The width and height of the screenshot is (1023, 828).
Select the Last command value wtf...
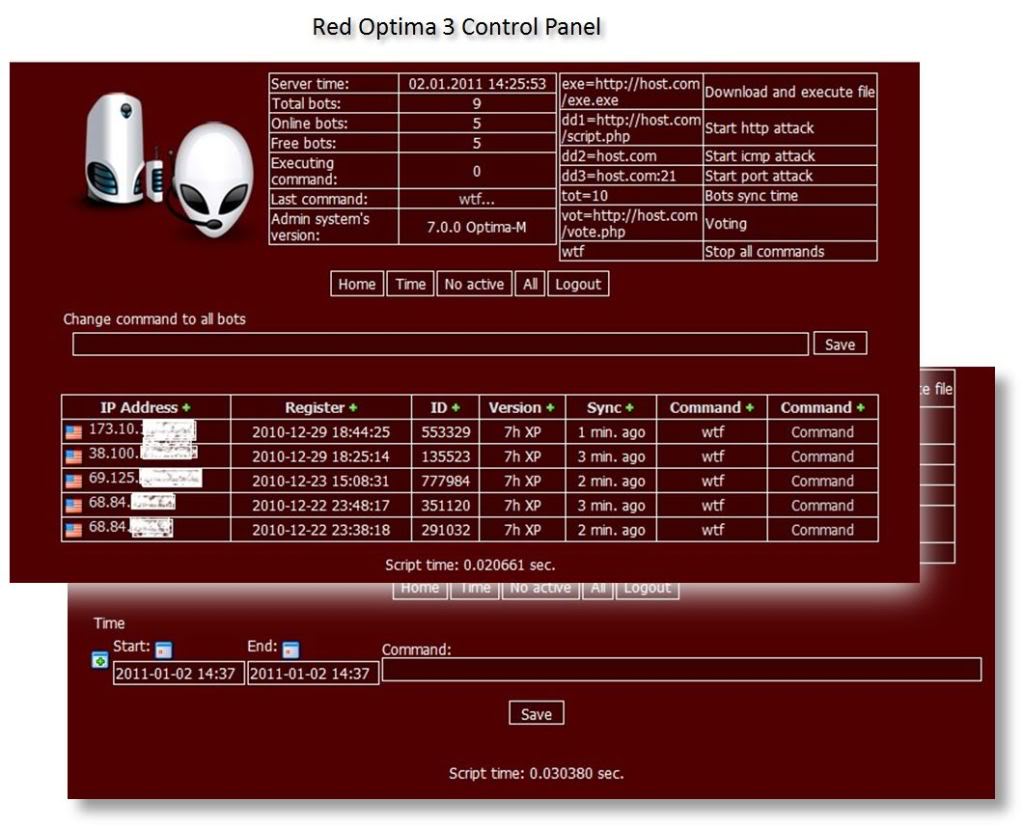click(x=477, y=199)
